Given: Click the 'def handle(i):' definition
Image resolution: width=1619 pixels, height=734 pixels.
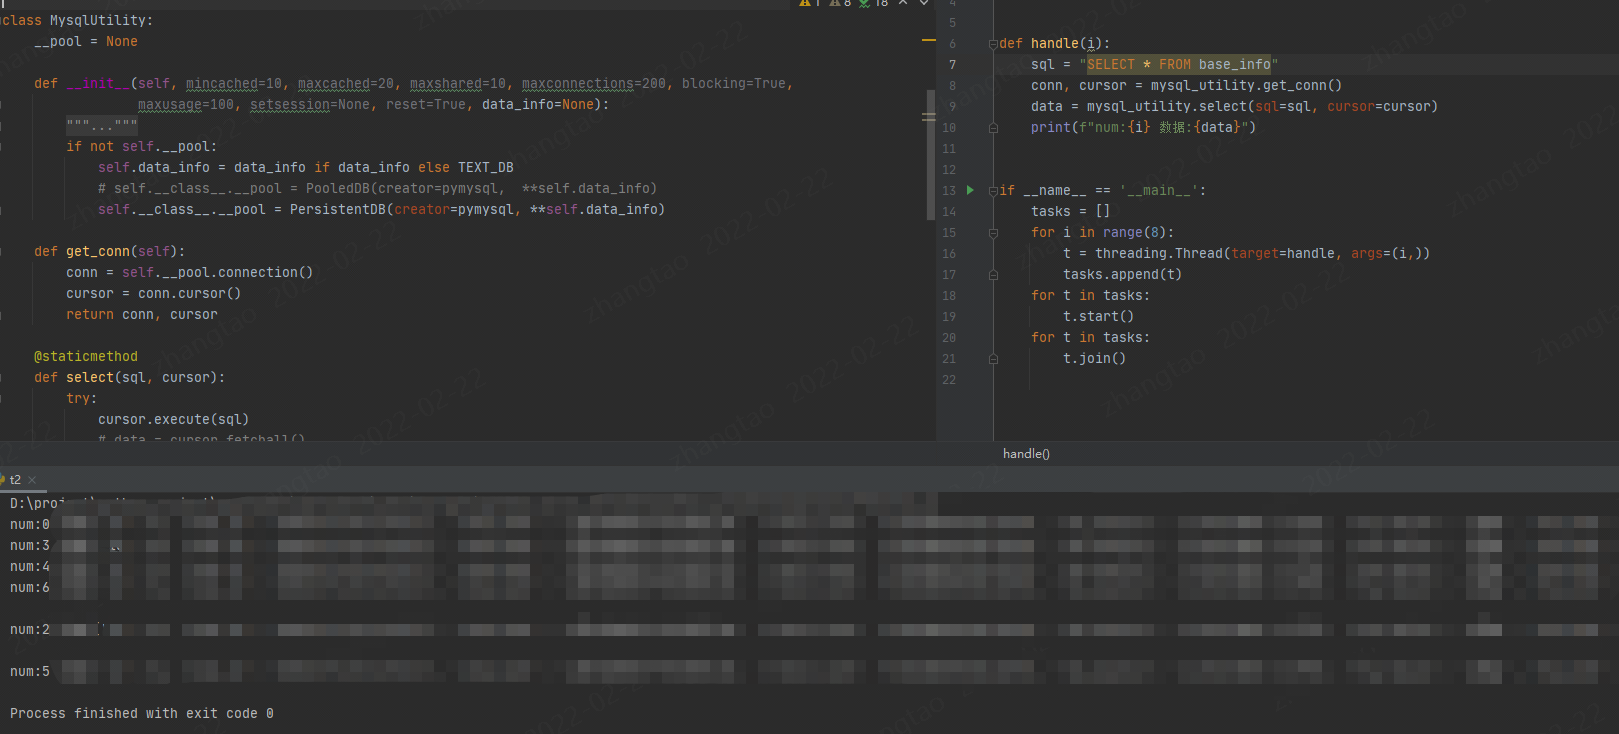Looking at the screenshot, I should click(1055, 44).
